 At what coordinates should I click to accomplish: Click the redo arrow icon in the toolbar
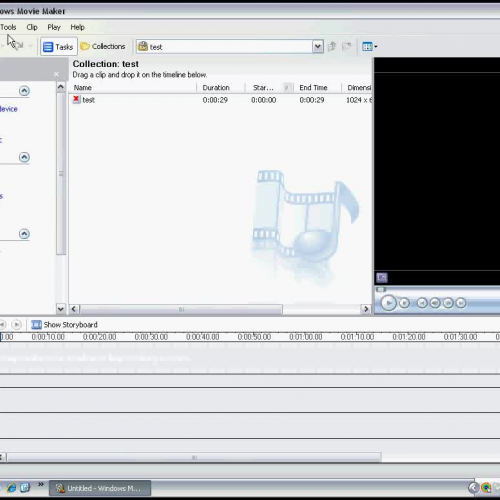click(19, 45)
